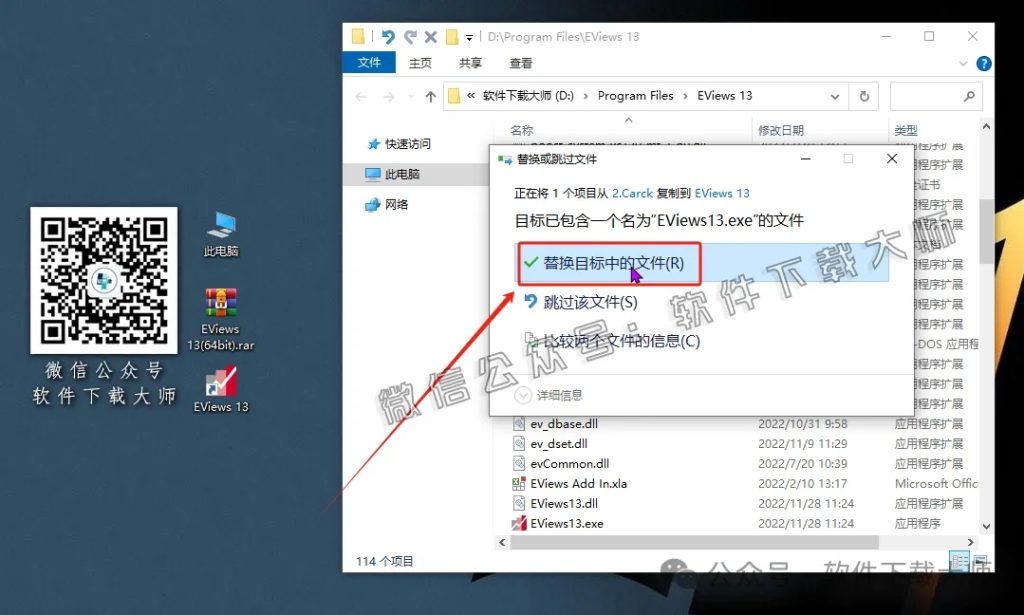Click the Refresh icon next to the address bar

(x=866, y=96)
